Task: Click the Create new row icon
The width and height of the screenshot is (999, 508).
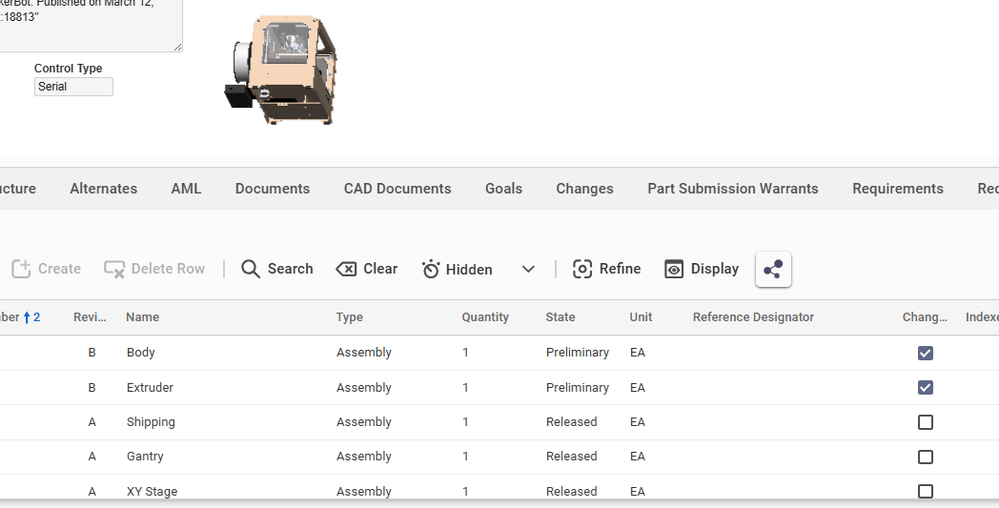Action: click(21, 269)
